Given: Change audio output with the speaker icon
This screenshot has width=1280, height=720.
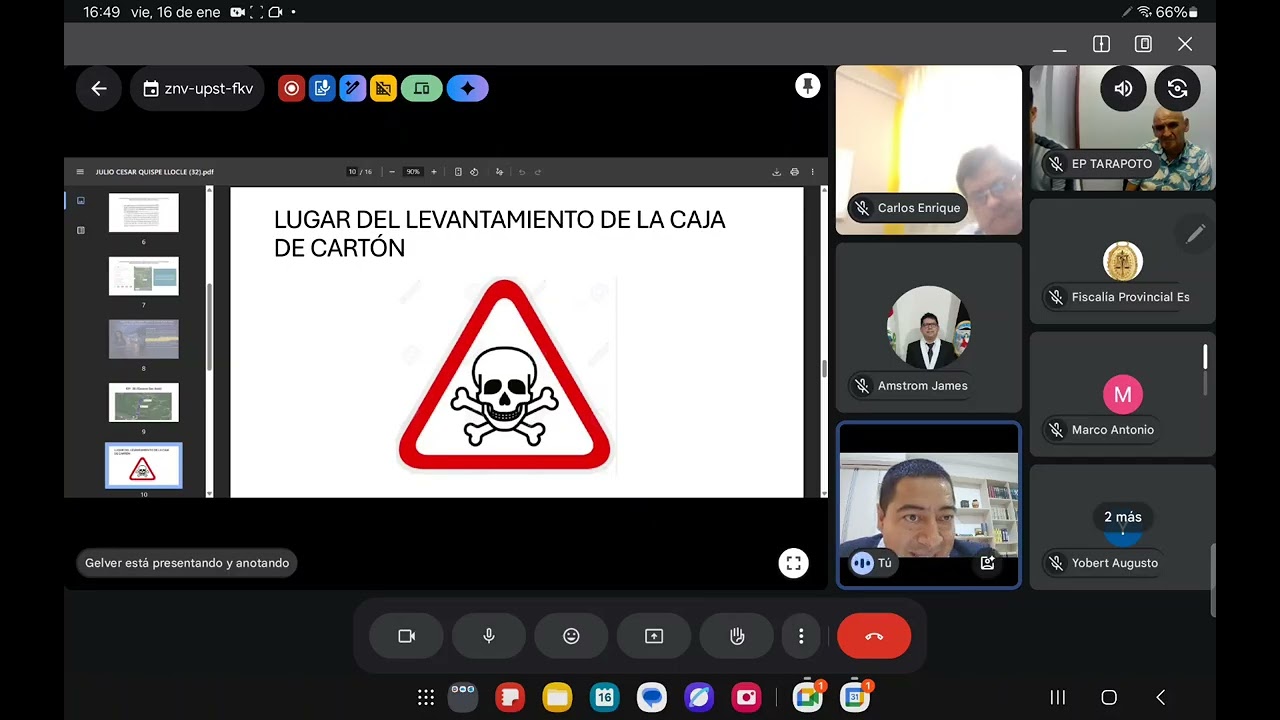Looking at the screenshot, I should (x=1123, y=89).
